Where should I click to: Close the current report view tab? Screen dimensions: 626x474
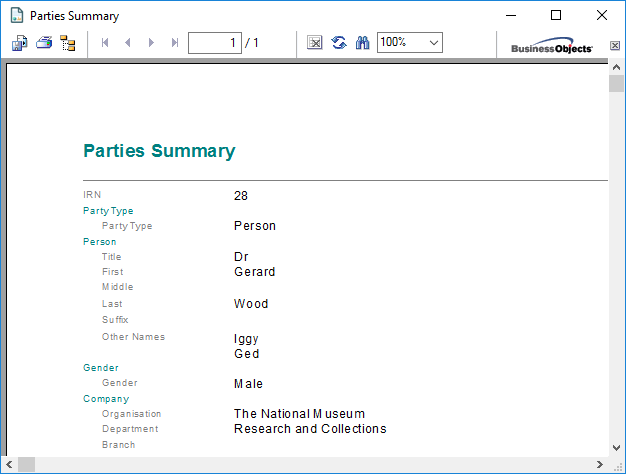pos(615,45)
